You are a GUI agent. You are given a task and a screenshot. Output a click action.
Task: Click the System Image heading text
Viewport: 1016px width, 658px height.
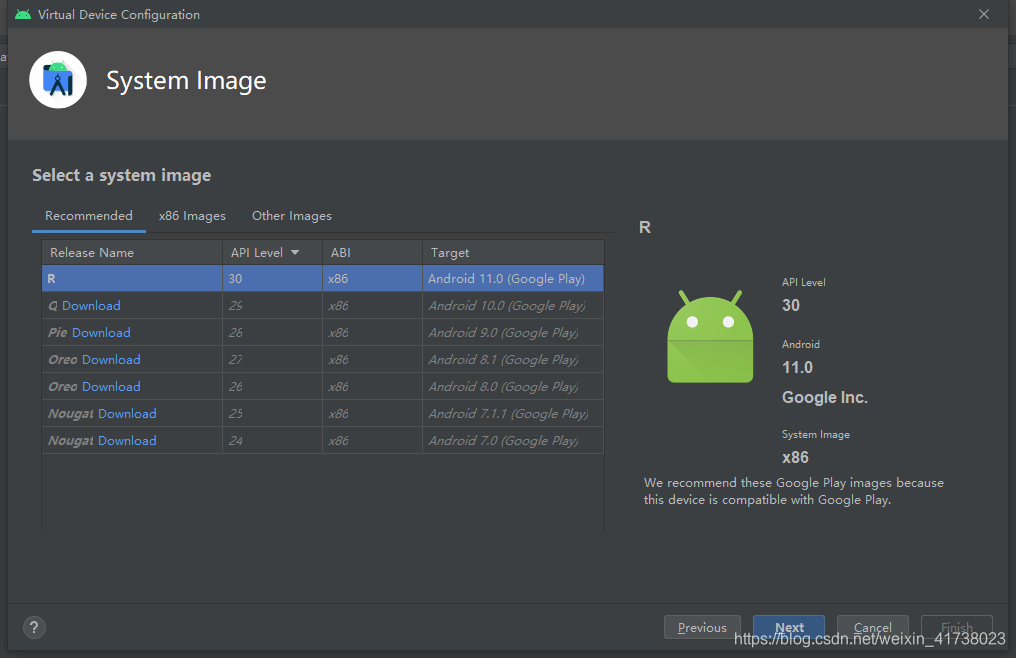pos(186,81)
